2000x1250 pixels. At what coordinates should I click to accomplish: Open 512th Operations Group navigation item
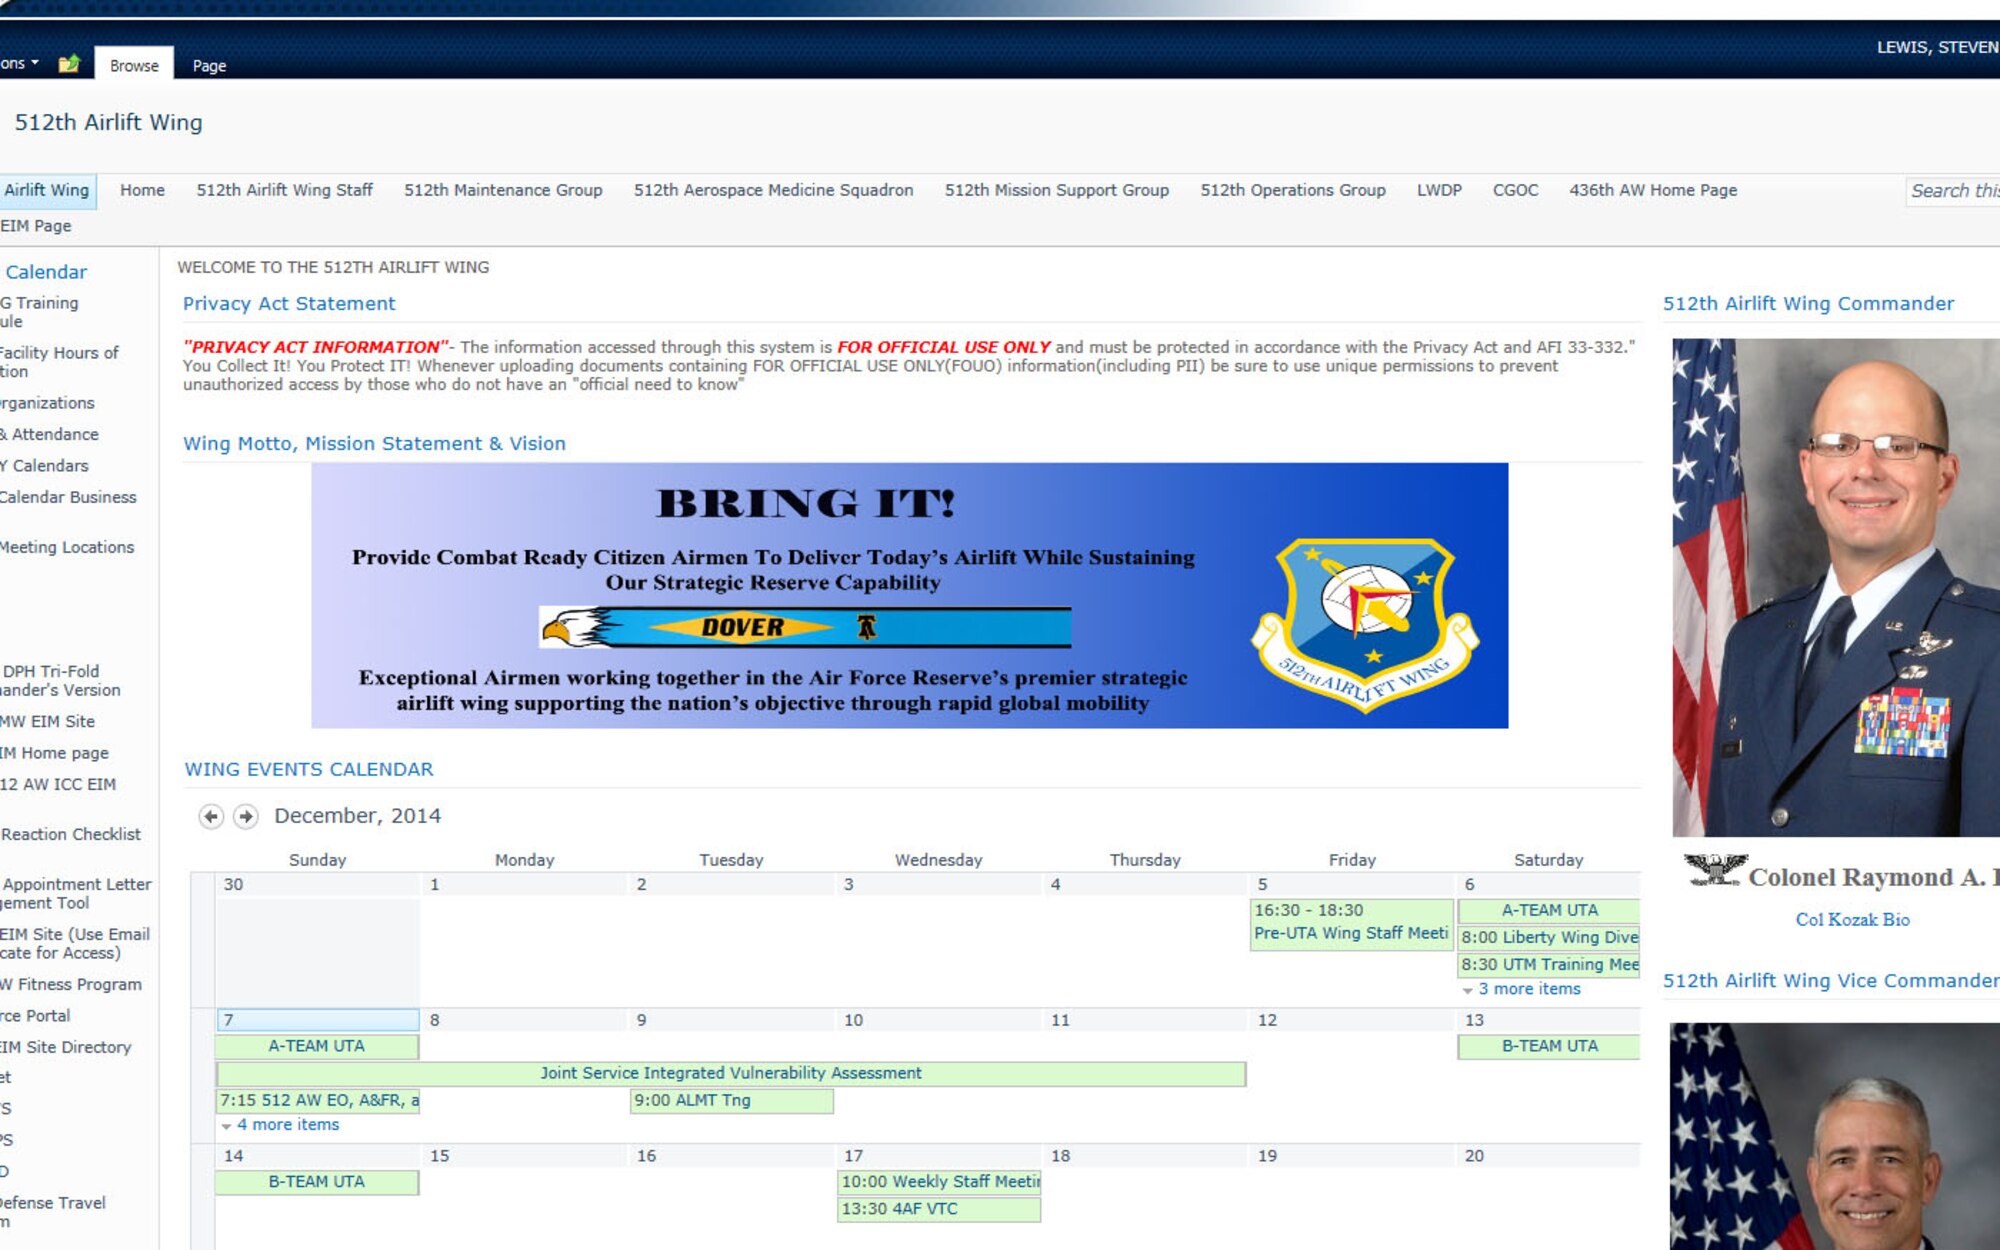[1292, 190]
